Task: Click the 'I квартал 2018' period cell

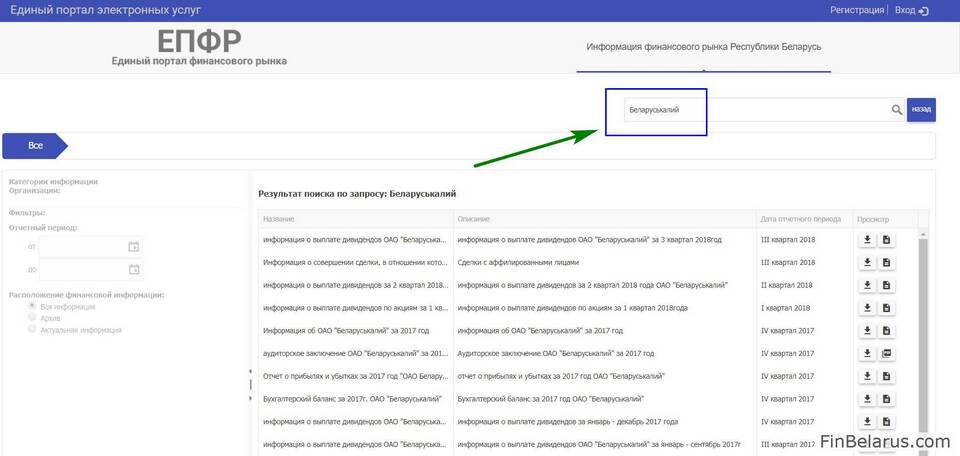Action: (785, 308)
